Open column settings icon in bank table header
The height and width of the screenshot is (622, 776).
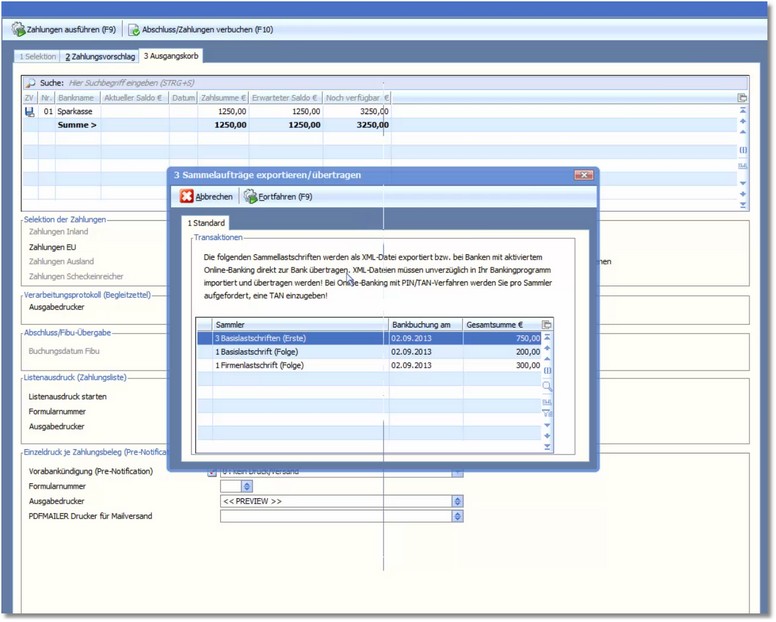coord(742,98)
